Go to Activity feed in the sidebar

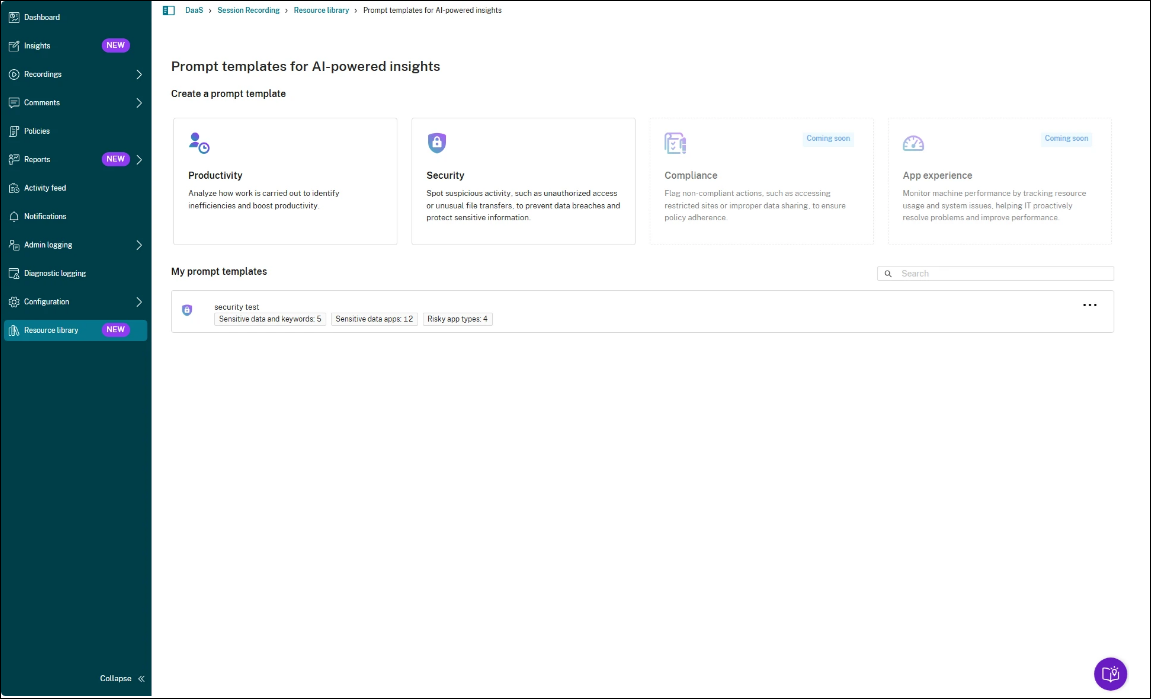pyautogui.click(x=76, y=188)
